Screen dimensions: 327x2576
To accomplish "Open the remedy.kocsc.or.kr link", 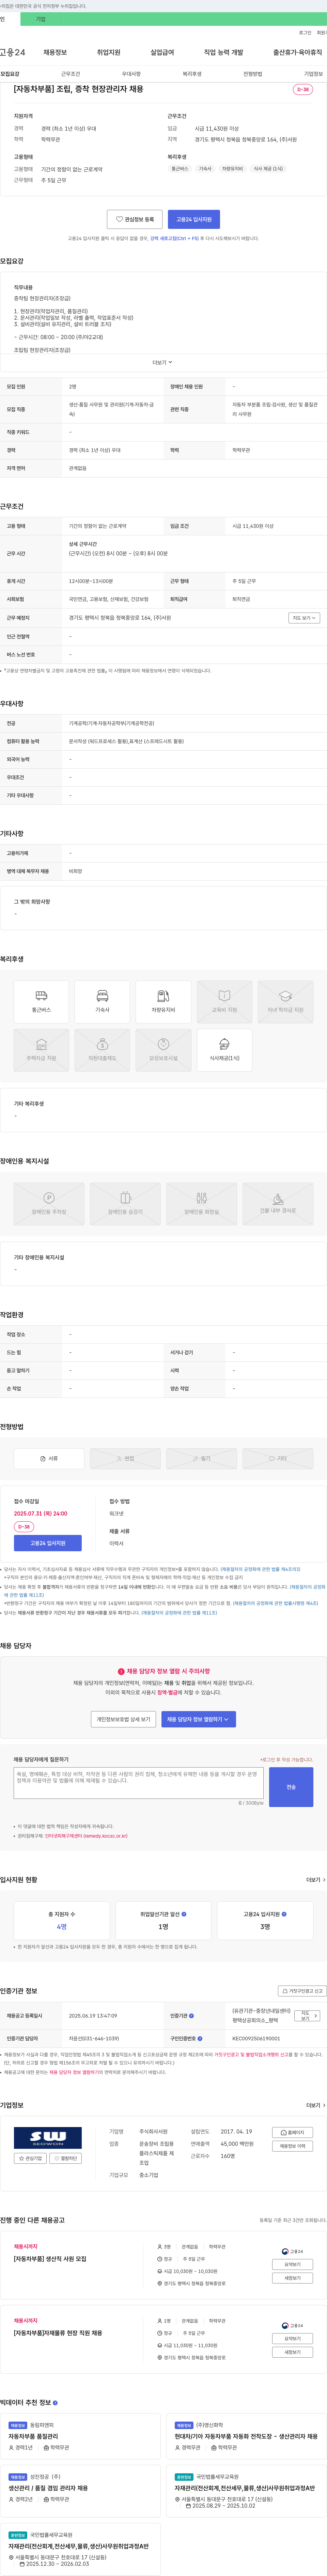I will [86, 1836].
